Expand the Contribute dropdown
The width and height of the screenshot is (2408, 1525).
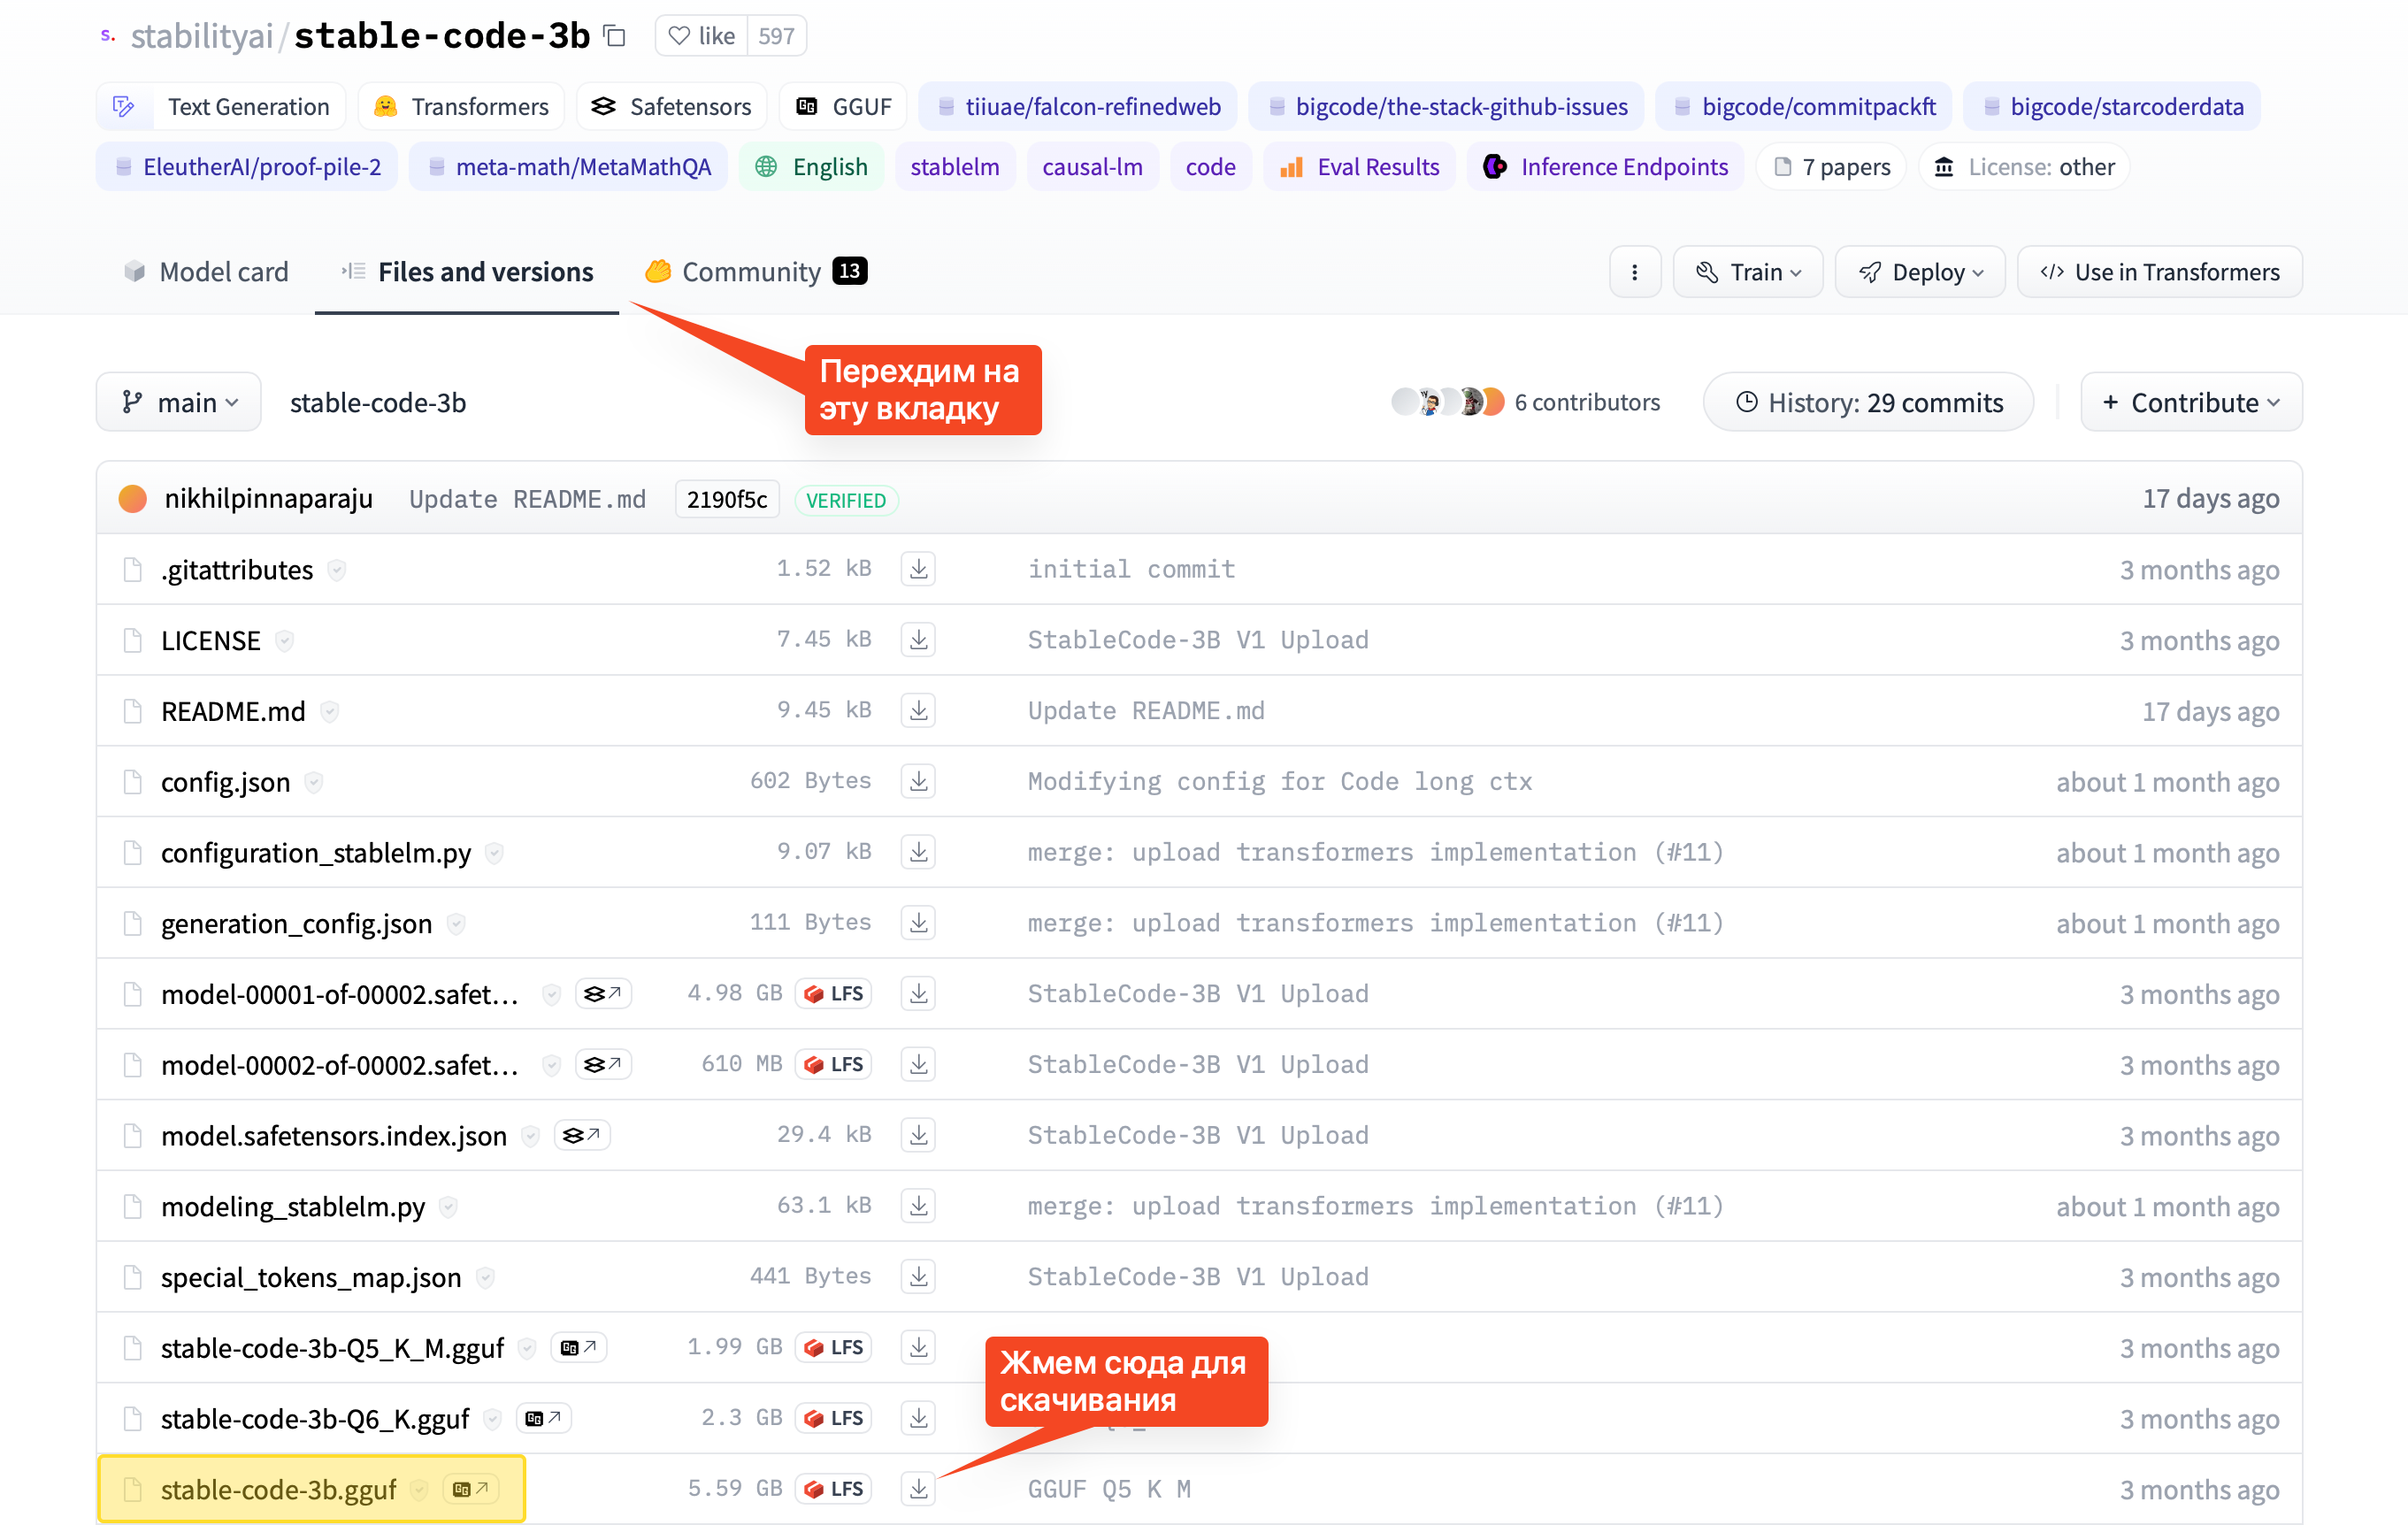(x=2191, y=402)
